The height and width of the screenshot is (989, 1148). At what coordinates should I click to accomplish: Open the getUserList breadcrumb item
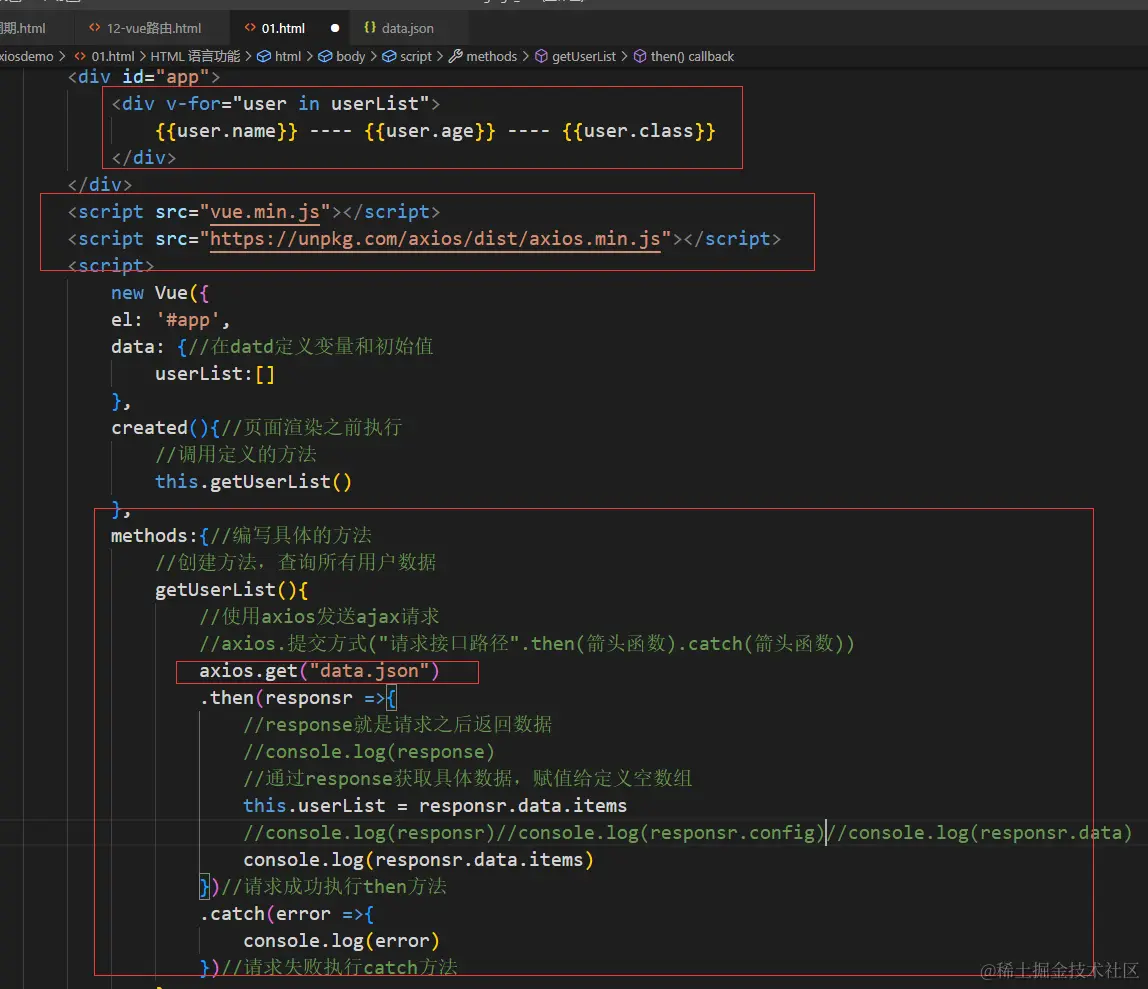[584, 56]
